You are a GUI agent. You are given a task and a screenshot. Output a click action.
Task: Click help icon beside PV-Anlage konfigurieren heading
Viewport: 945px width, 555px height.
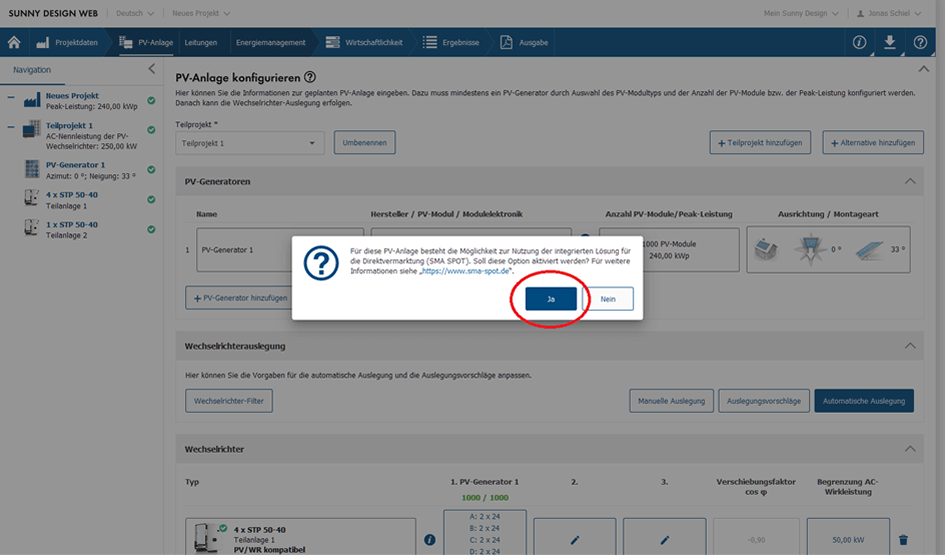[x=310, y=77]
